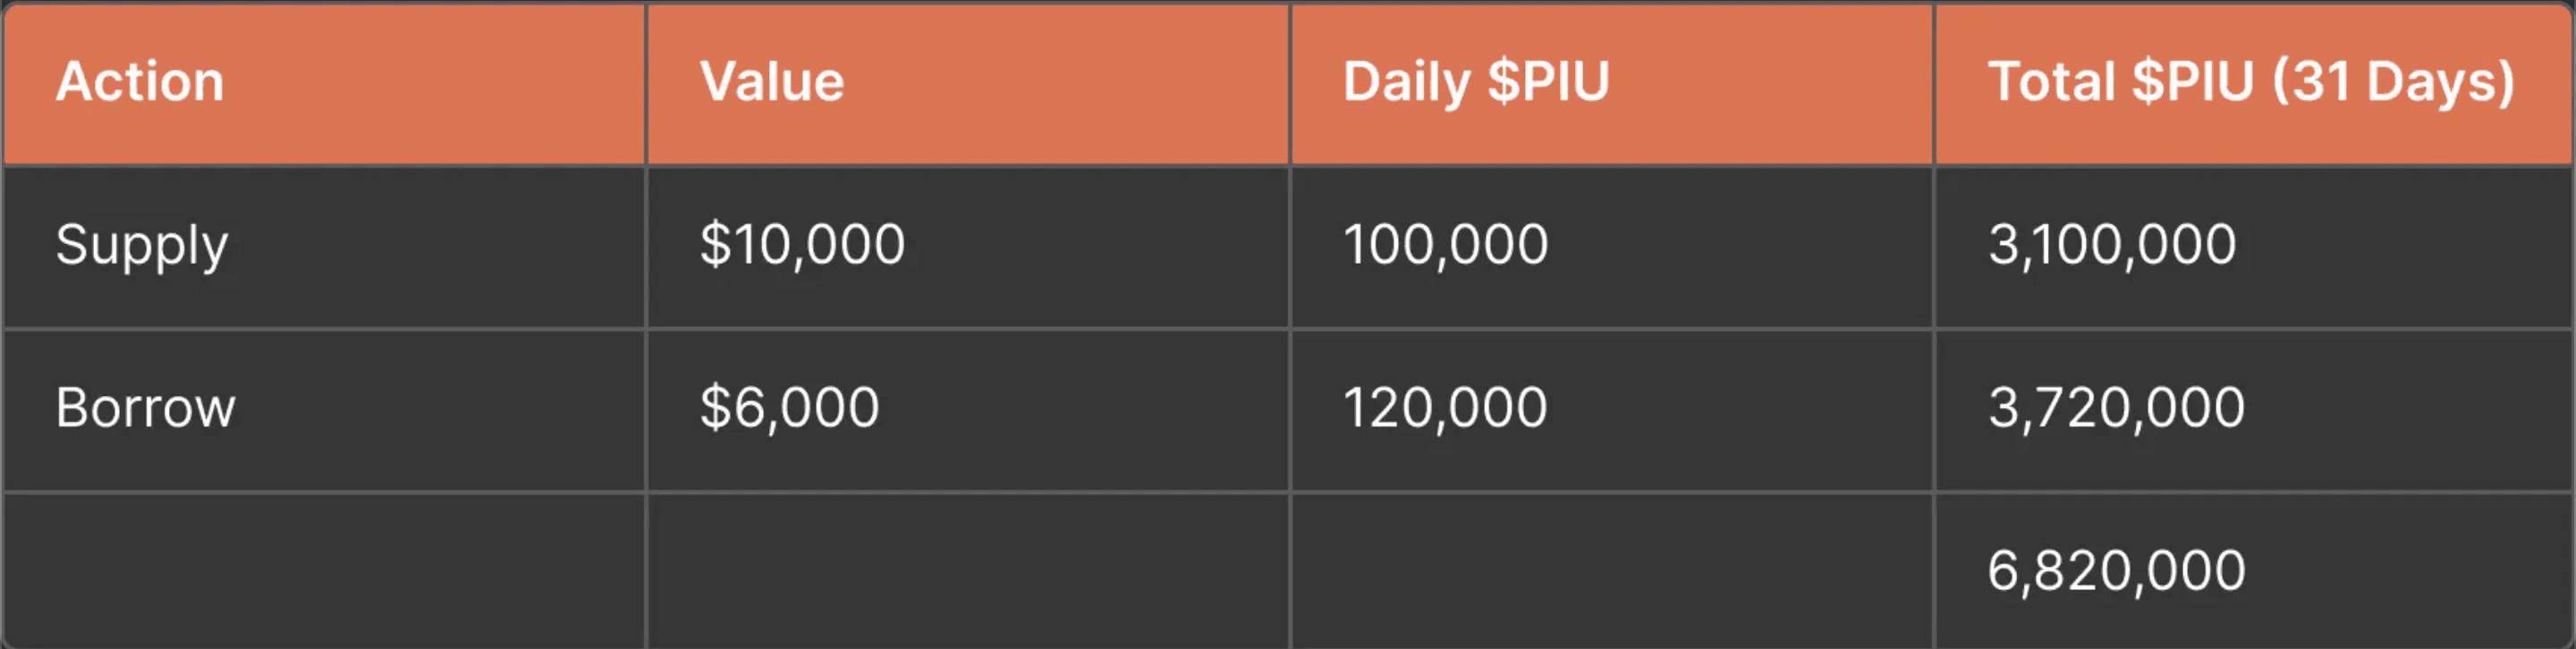The width and height of the screenshot is (2576, 649).
Task: Click the $PIU text in Daily header
Action: coord(1548,81)
